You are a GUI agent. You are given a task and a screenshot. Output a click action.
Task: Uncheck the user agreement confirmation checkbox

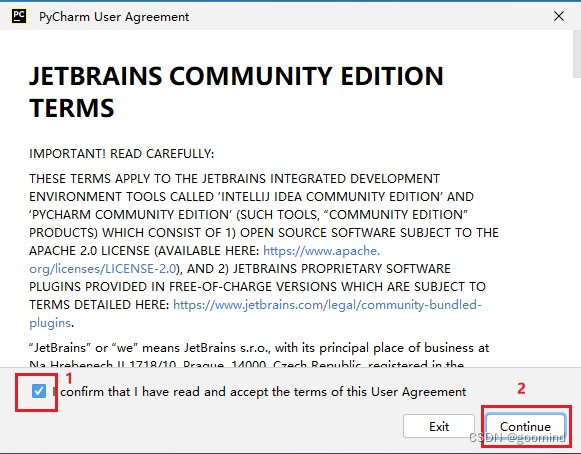(x=39, y=391)
